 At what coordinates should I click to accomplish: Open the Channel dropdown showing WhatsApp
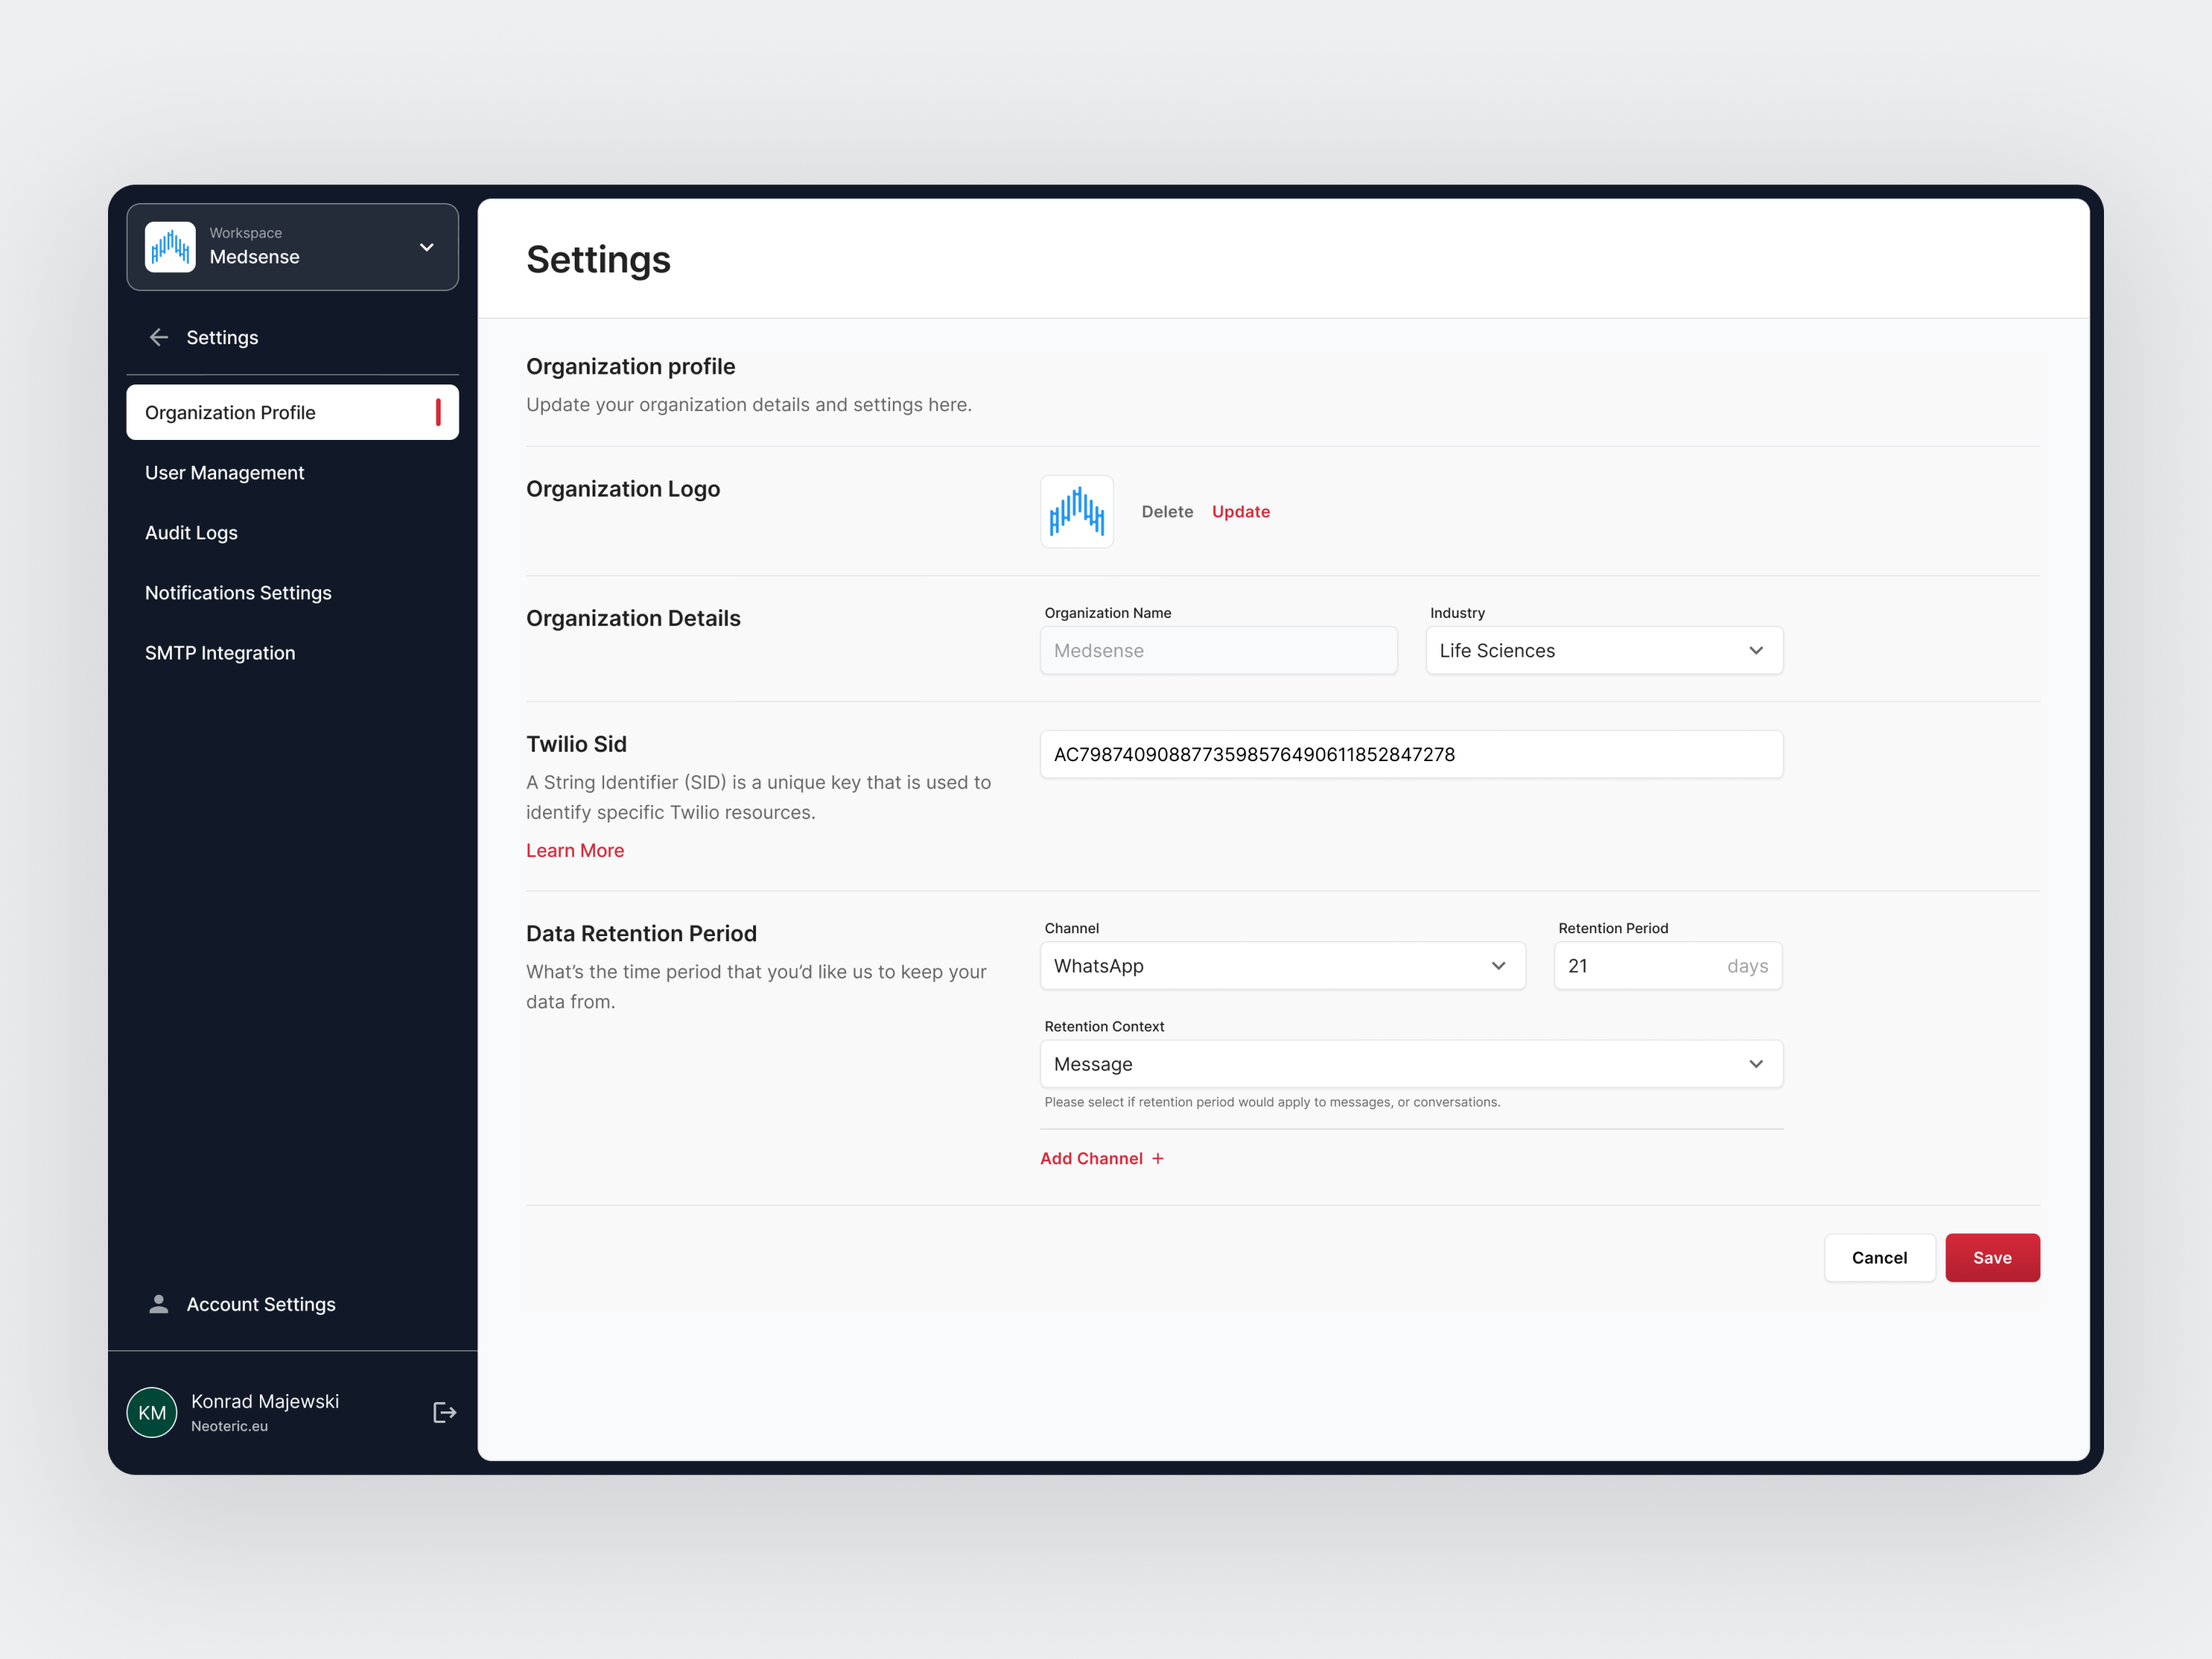pyautogui.click(x=1283, y=965)
